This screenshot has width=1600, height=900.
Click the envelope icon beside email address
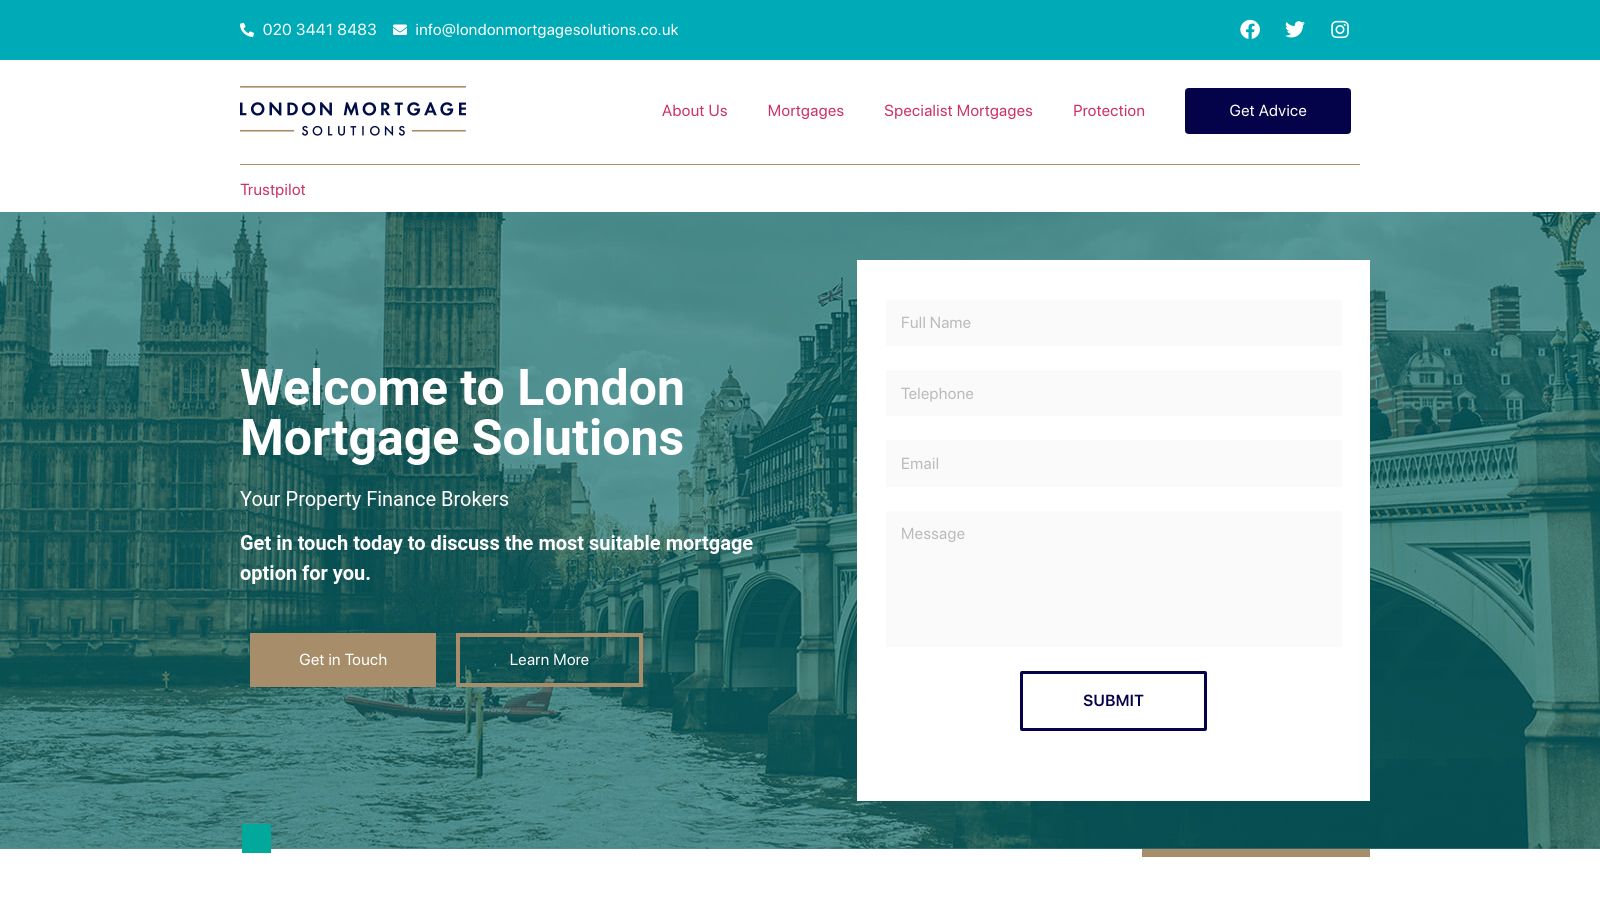pos(400,30)
